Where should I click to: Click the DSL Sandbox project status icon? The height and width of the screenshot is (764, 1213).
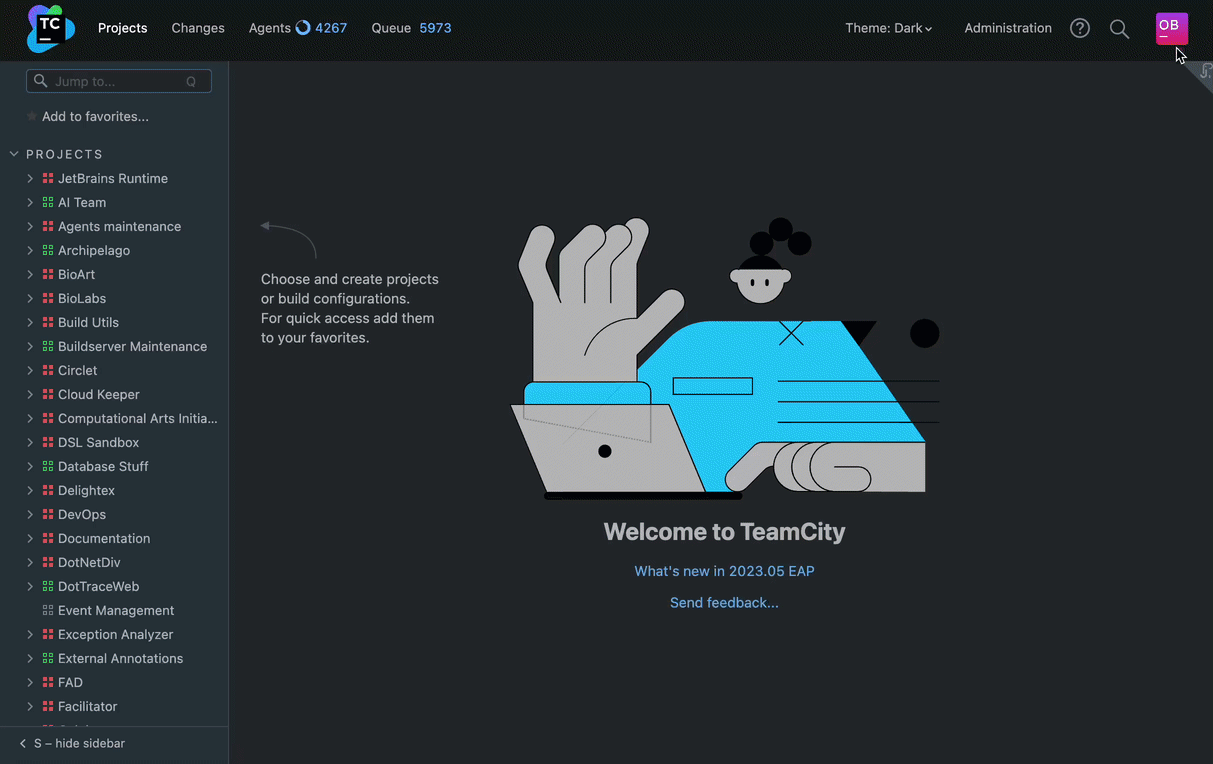point(48,443)
